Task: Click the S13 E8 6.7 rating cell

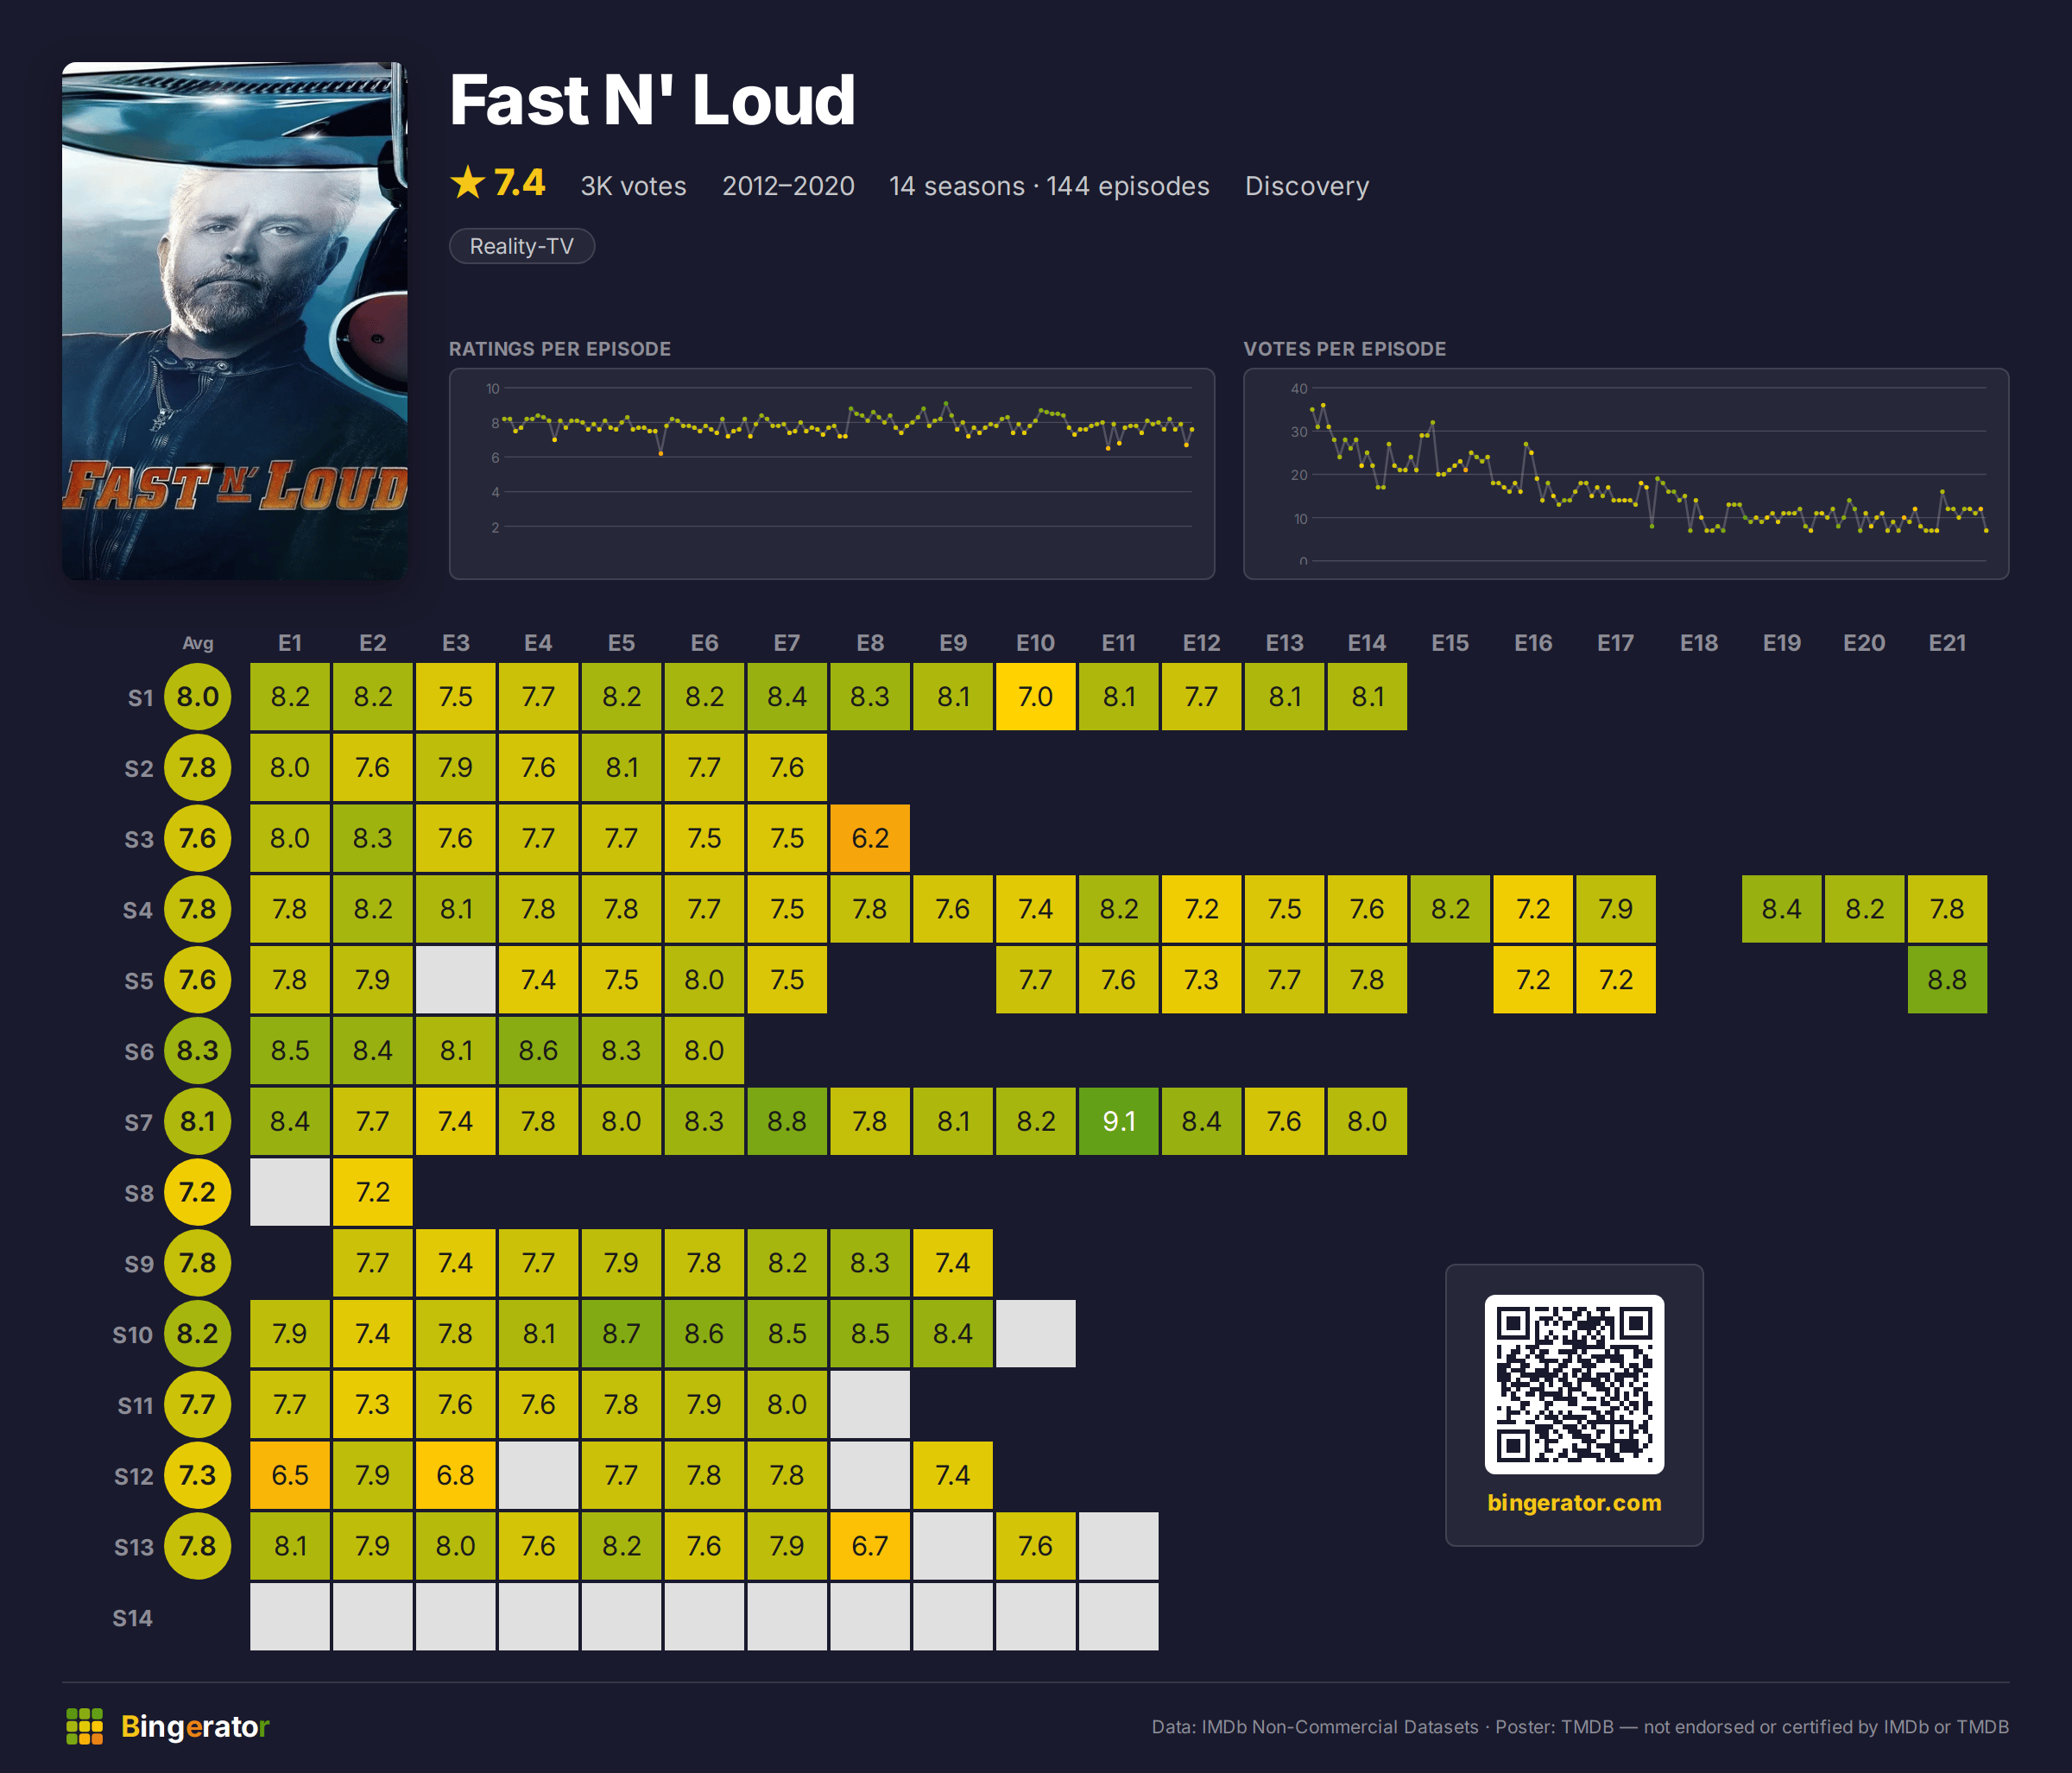Action: 870,1546
